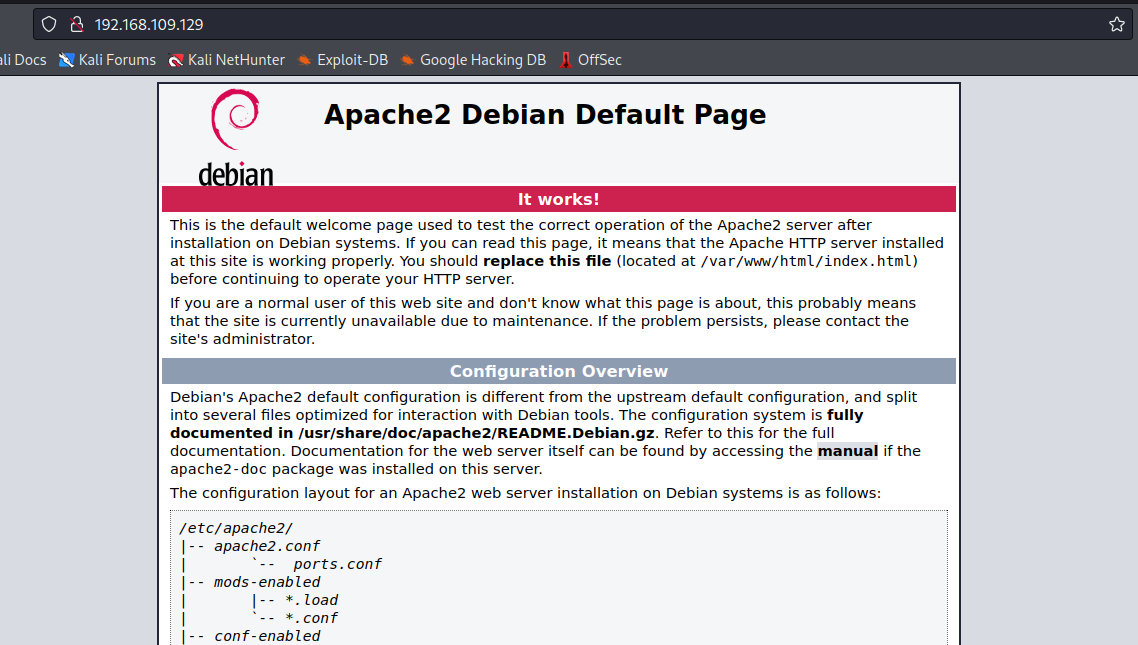The height and width of the screenshot is (645, 1138).
Task: Click the 'replace this file' bold text
Action: [547, 261]
